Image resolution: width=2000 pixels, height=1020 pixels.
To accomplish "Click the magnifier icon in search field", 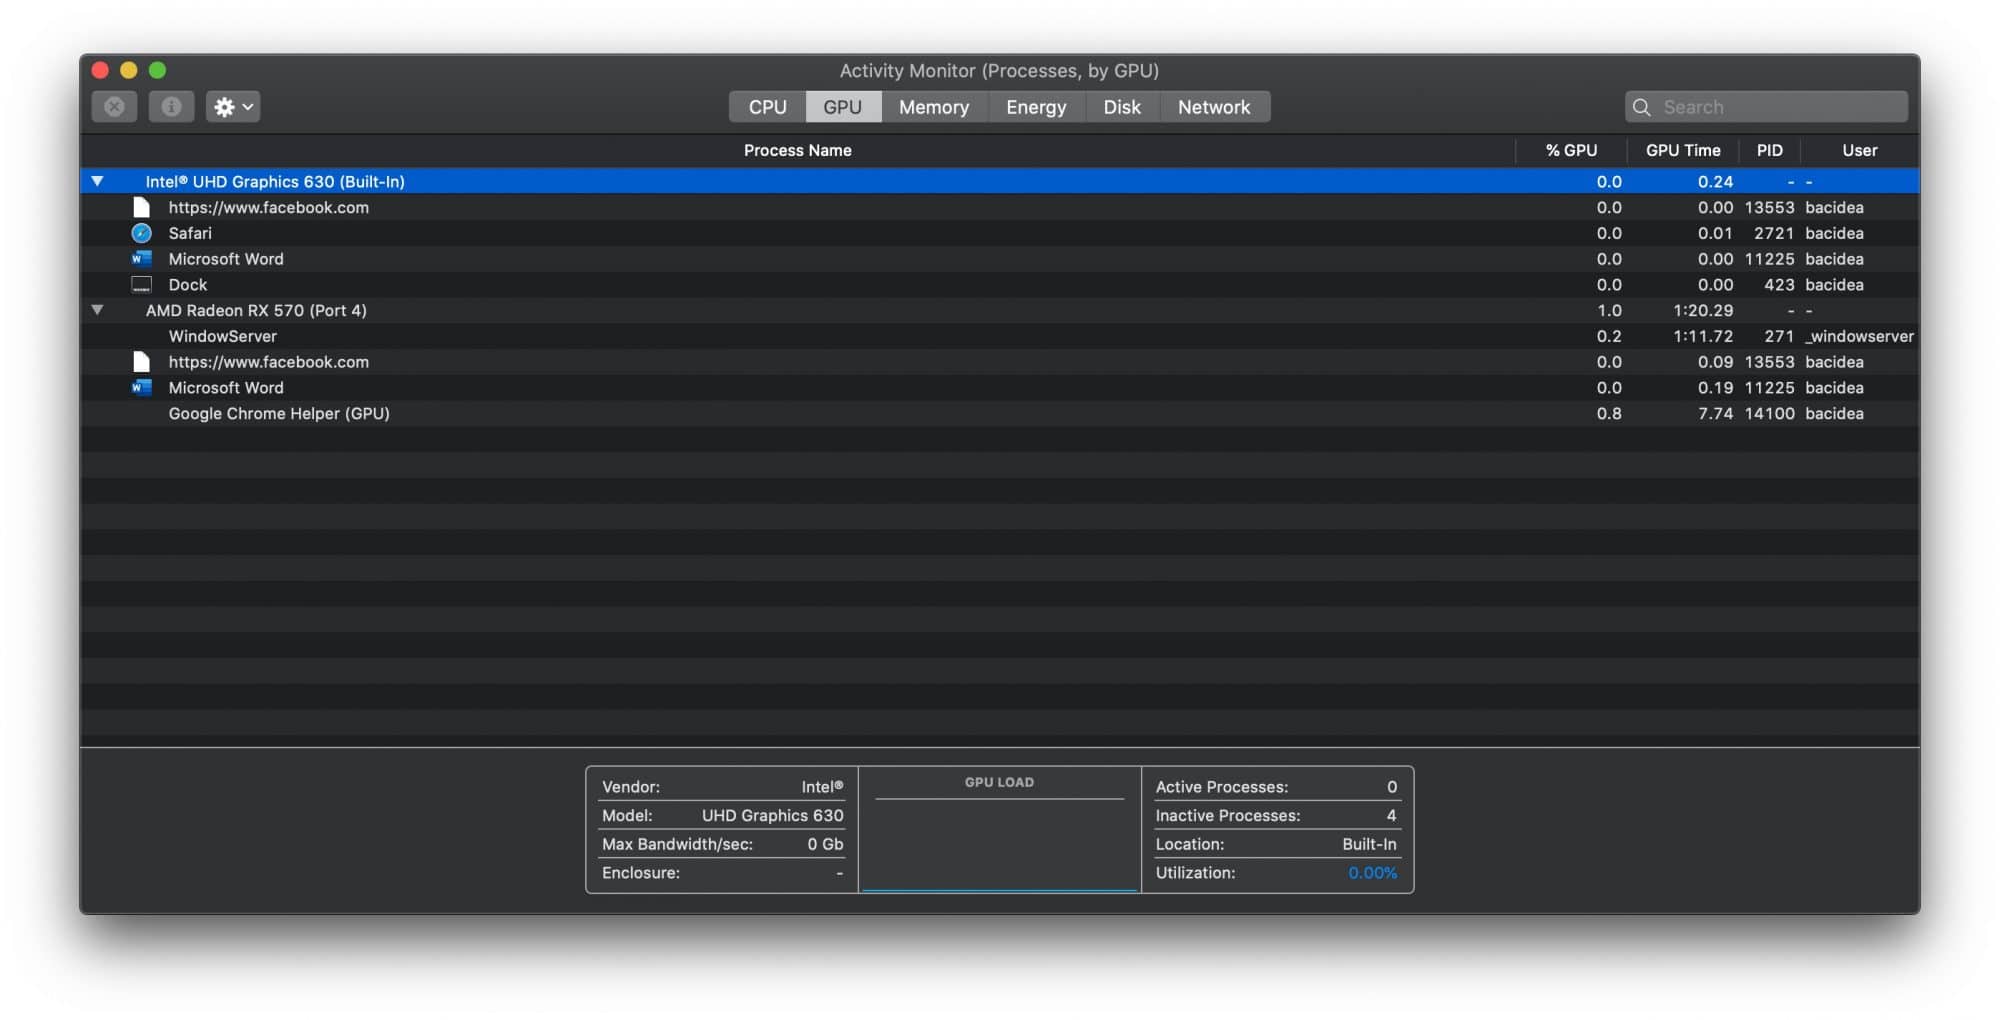I will 1641,107.
